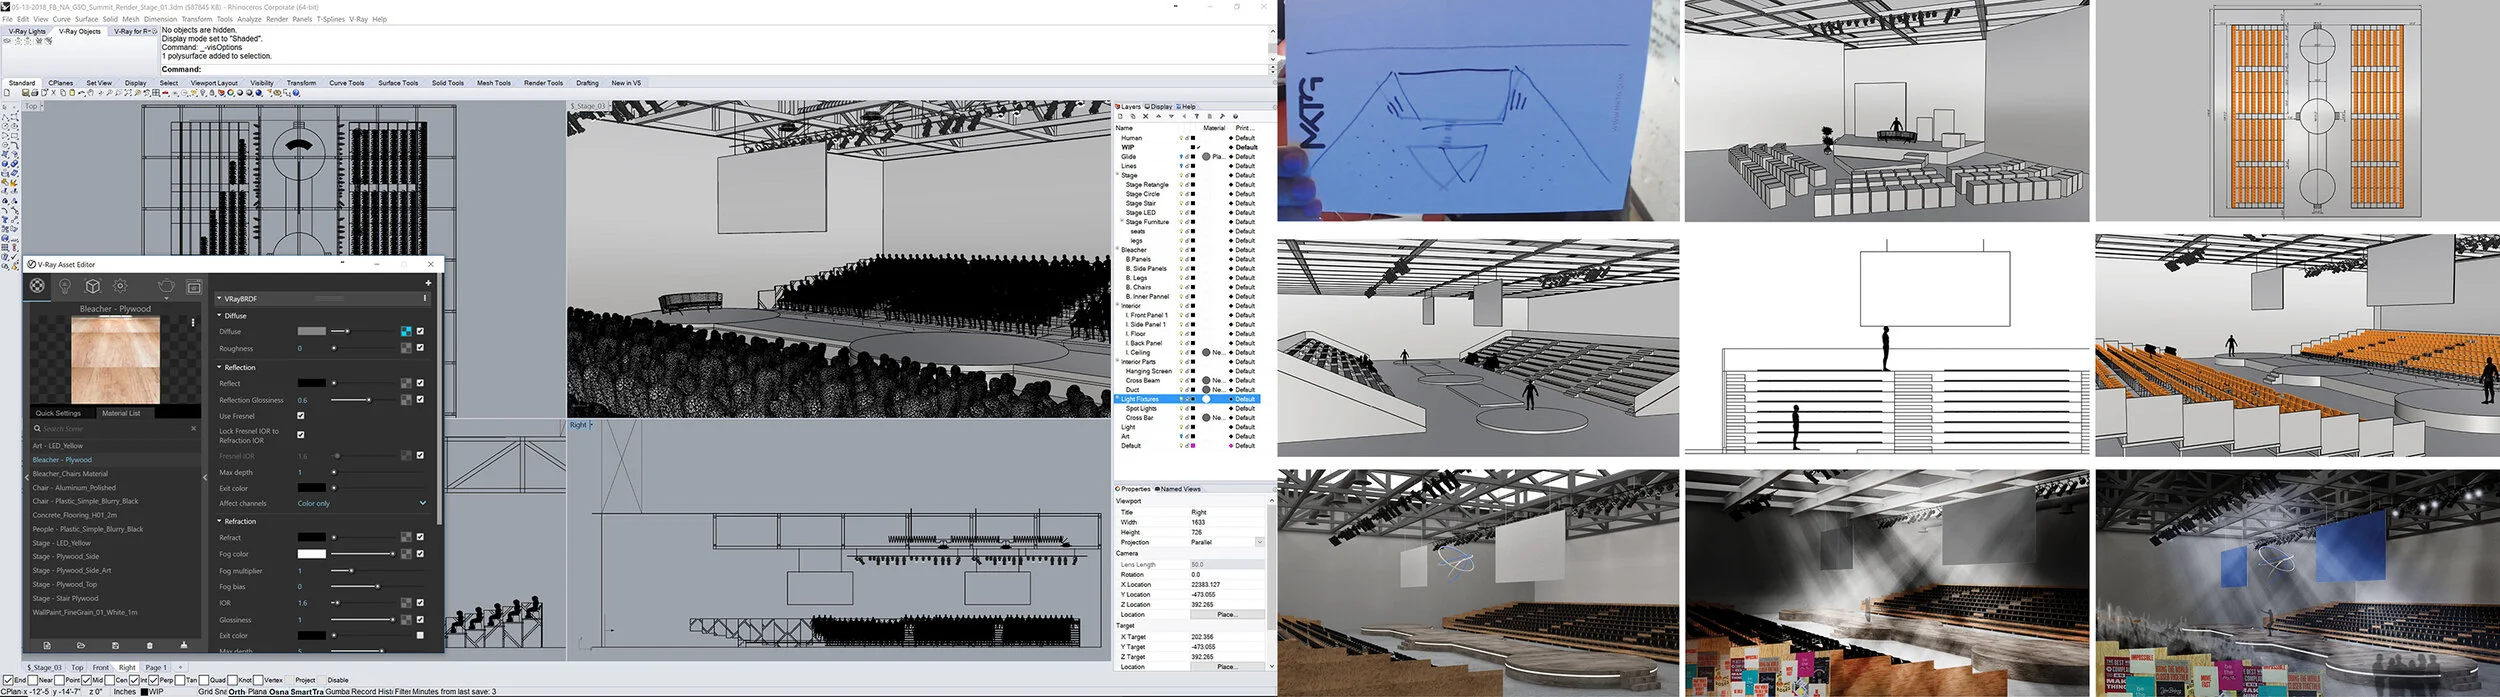This screenshot has width=2500, height=697.
Task: Select the Chair - Aluminum_Polished material
Action: [x=74, y=488]
